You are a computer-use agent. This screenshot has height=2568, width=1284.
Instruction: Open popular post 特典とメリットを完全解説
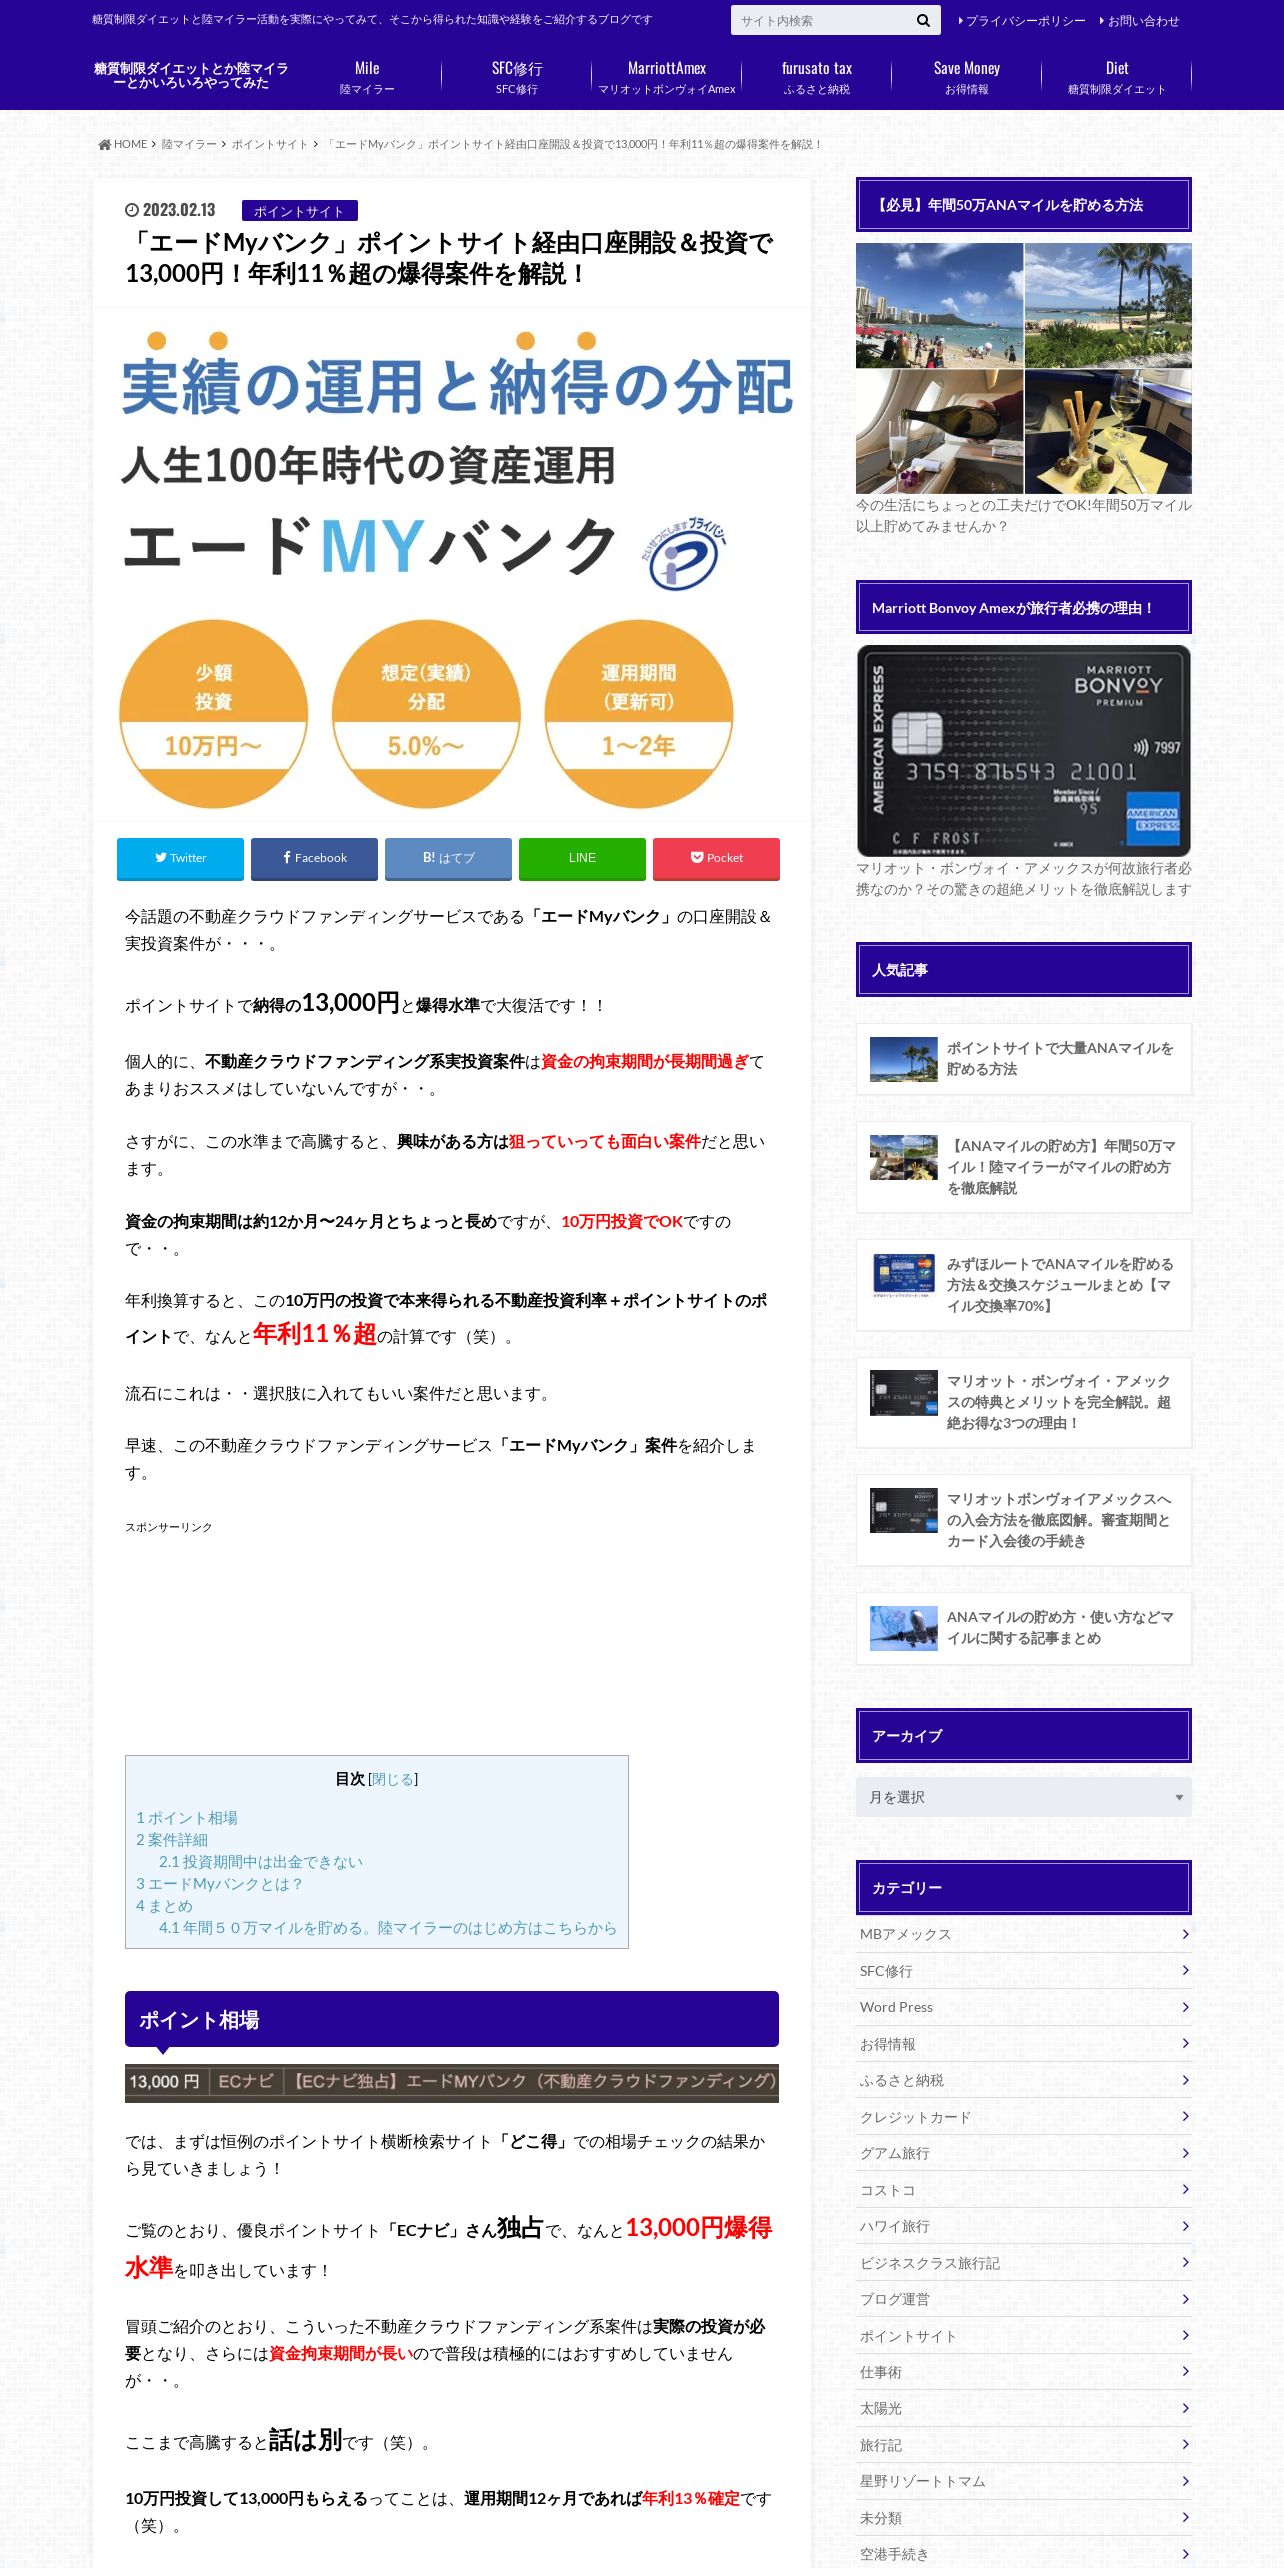[x=1023, y=1402]
